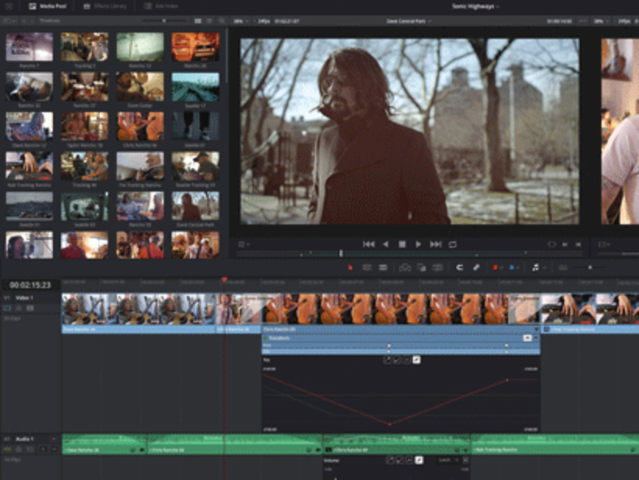The height and width of the screenshot is (480, 639).
Task: Click the audio note icon in toolbar
Action: (535, 267)
